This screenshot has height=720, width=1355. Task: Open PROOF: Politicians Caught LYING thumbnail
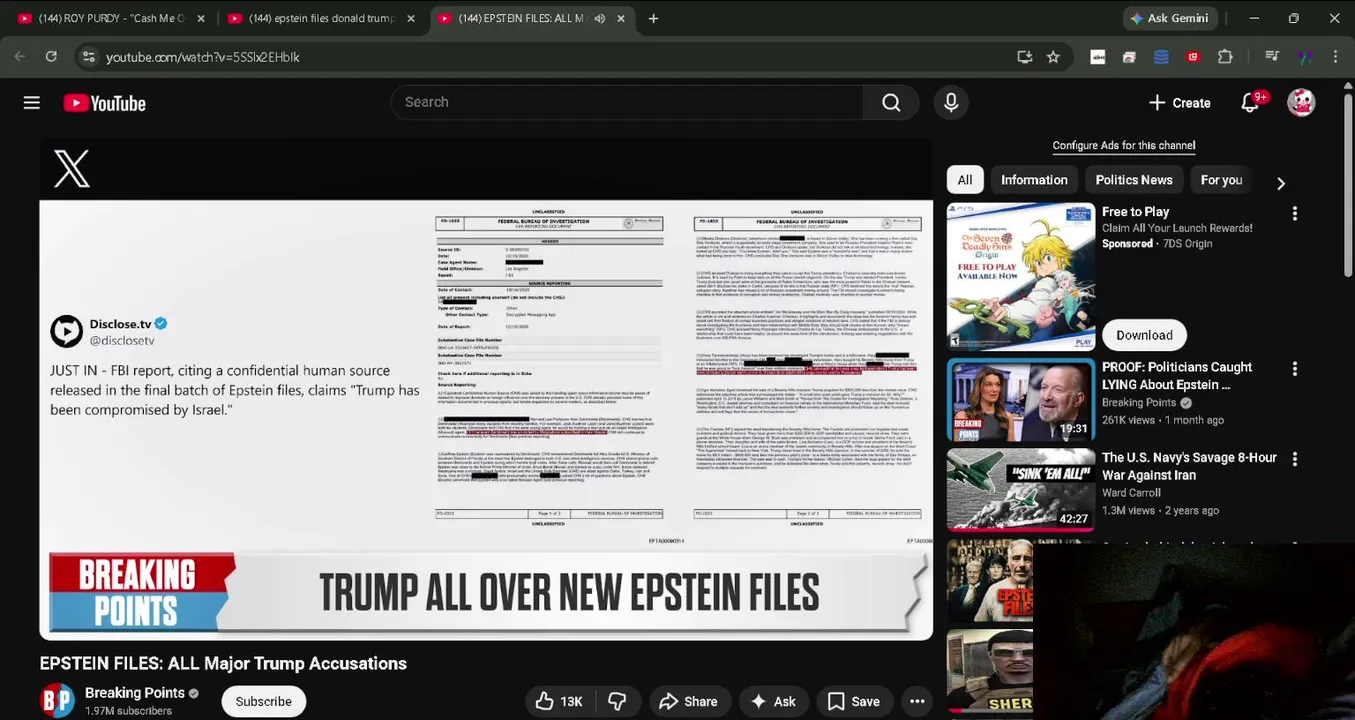1021,400
